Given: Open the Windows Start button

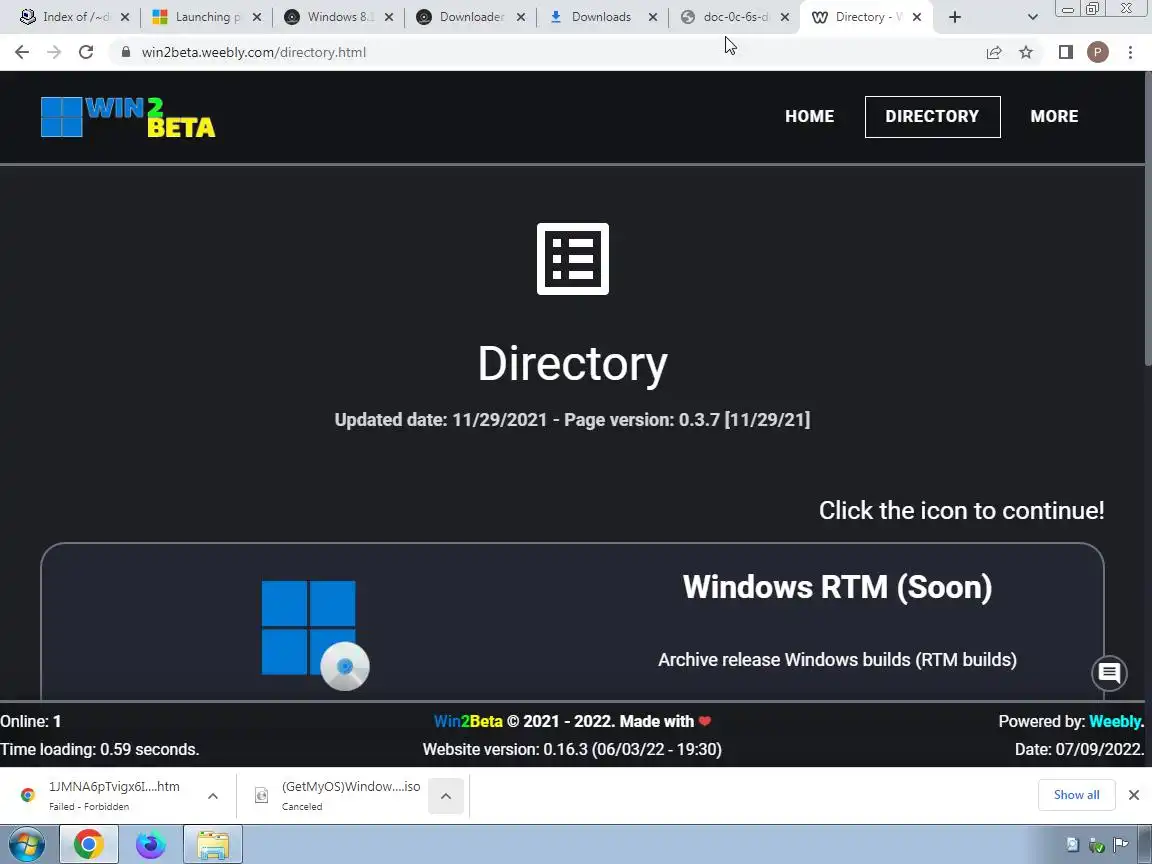Looking at the screenshot, I should [27, 844].
